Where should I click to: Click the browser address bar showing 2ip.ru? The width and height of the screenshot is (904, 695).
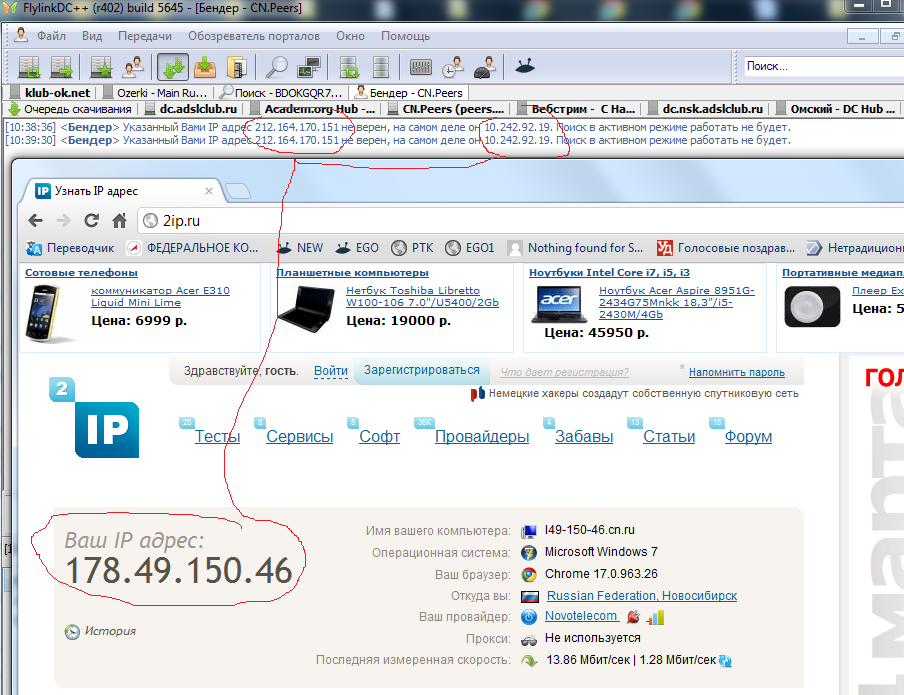[522, 220]
